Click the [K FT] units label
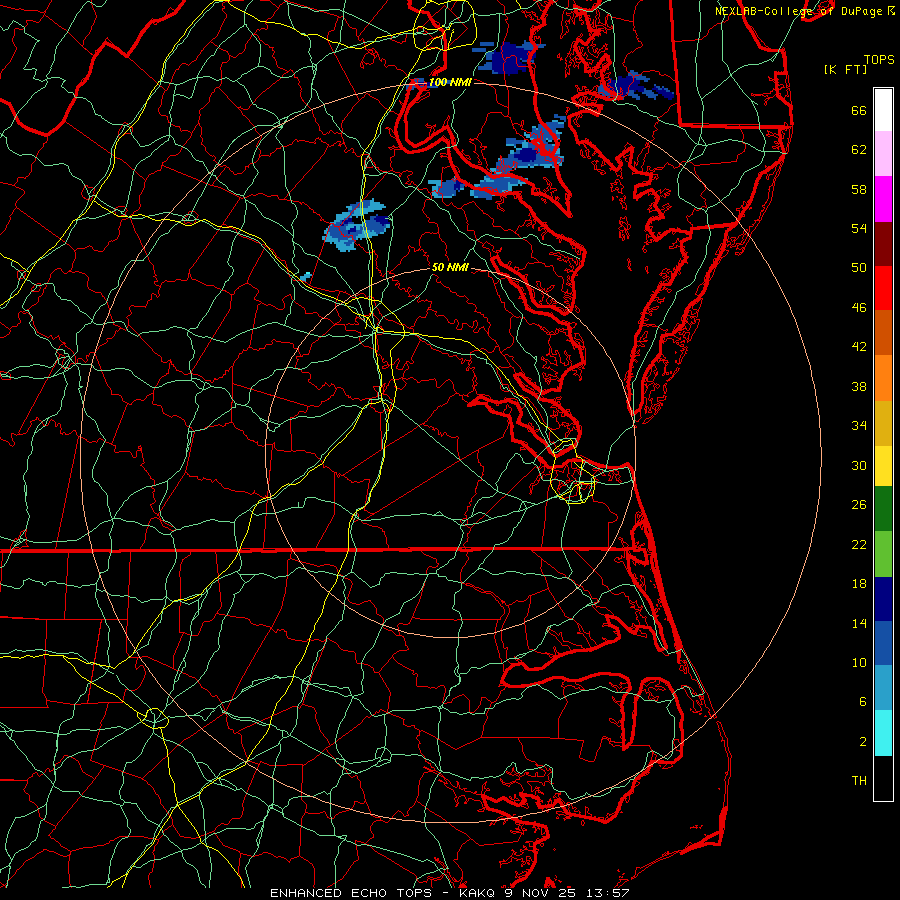900x900 pixels. (845, 69)
